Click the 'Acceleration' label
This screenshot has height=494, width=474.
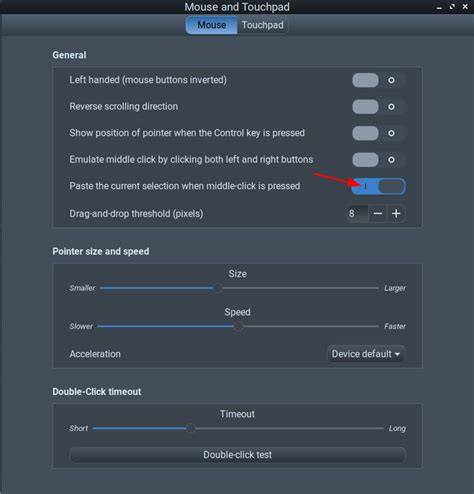95,354
